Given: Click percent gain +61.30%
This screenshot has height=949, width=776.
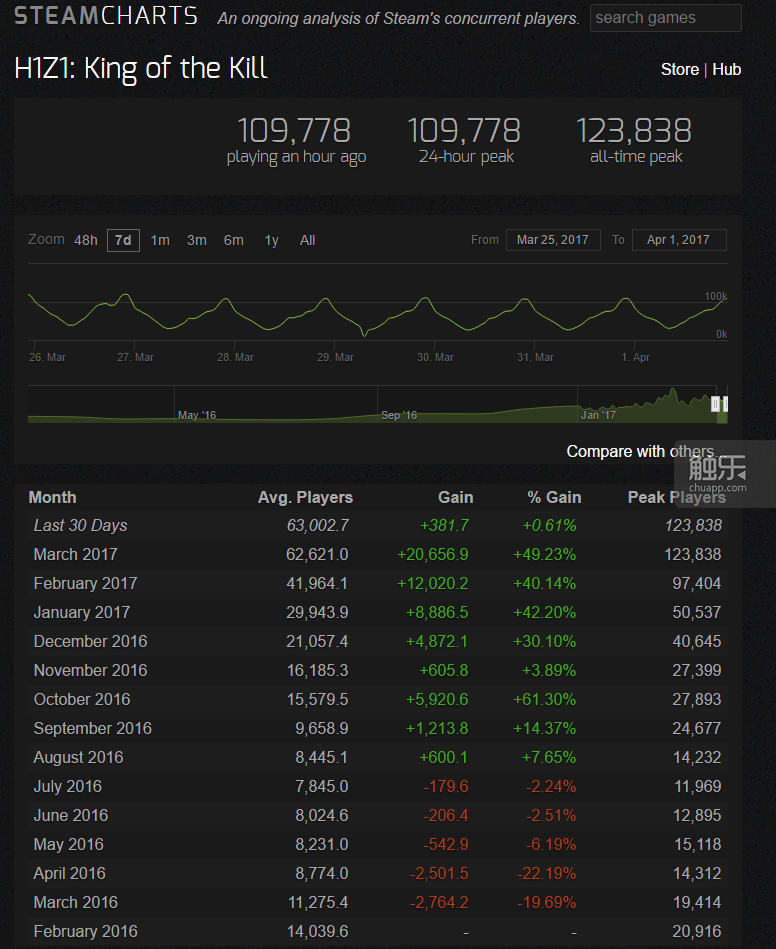Looking at the screenshot, I should coord(544,700).
